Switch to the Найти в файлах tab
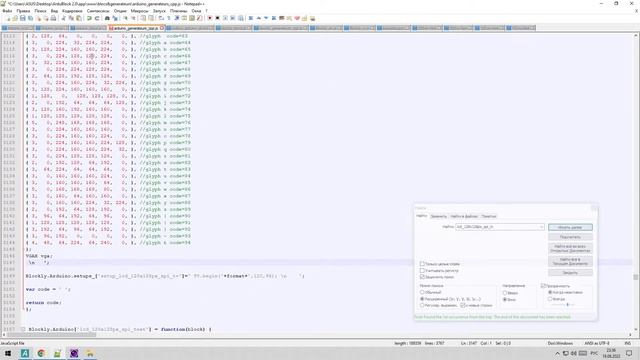Image resolution: width=640 pixels, height=360 pixels. [x=464, y=216]
